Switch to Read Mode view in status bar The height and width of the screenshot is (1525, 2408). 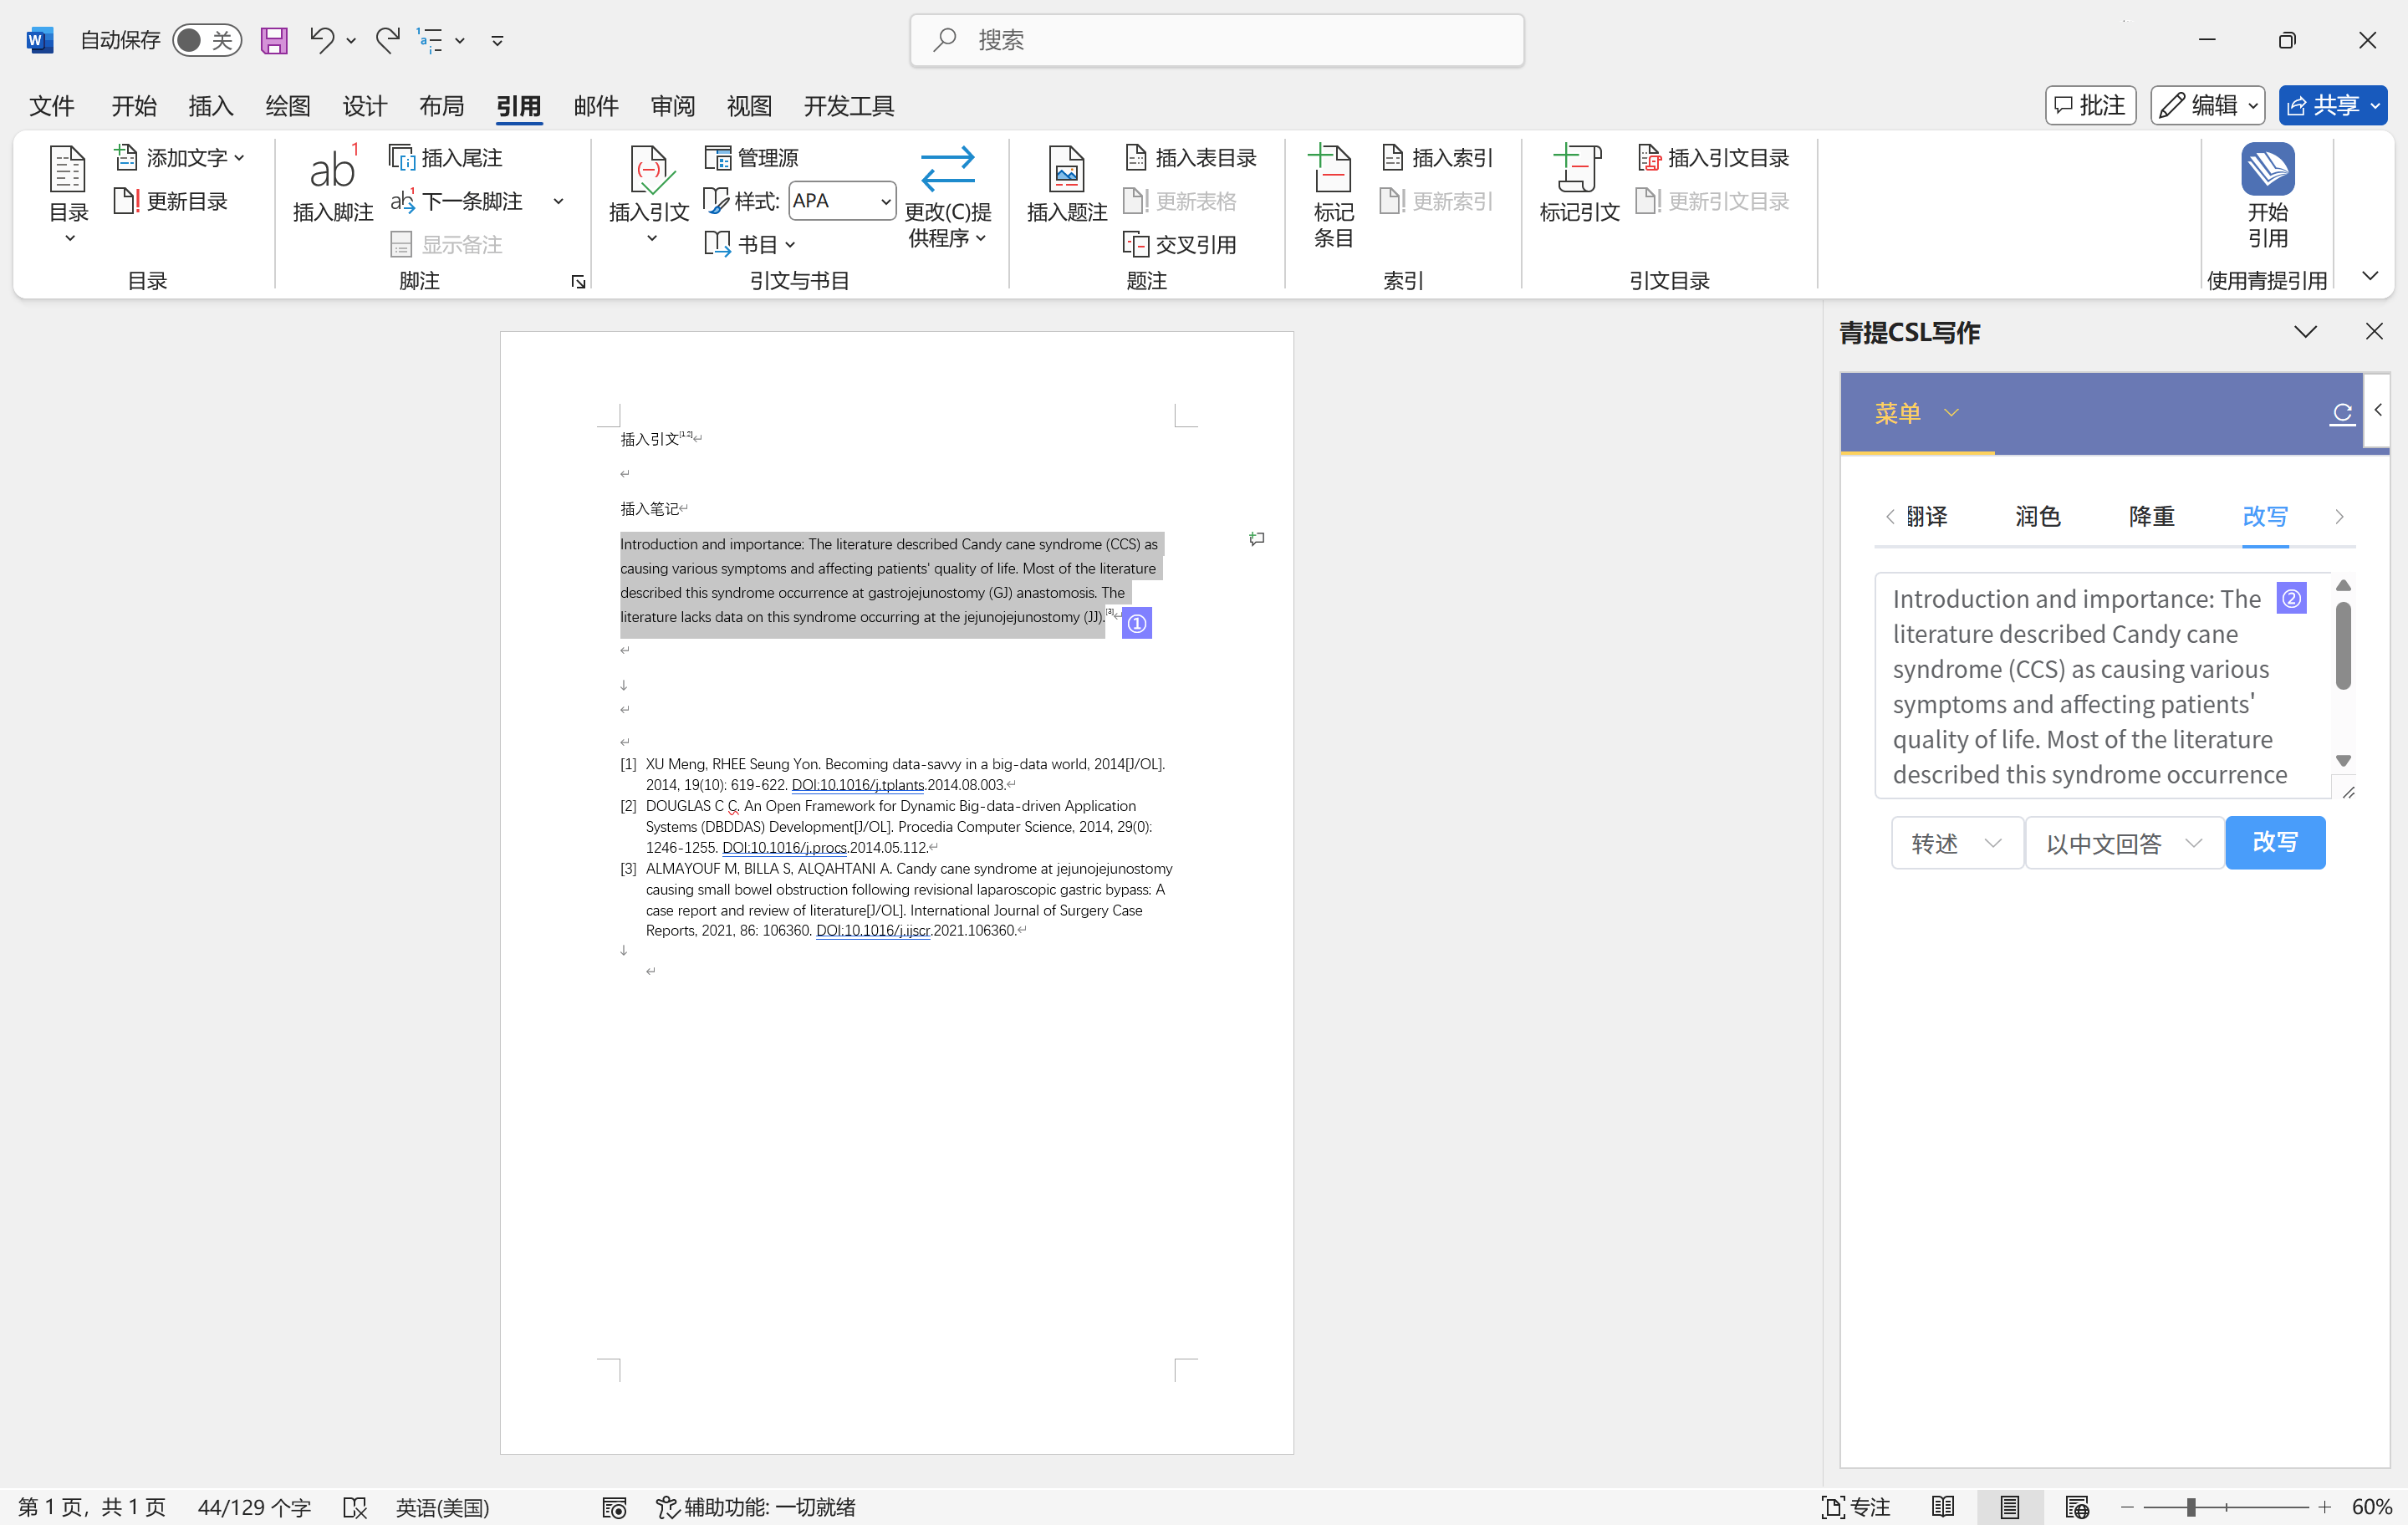1942,1506
